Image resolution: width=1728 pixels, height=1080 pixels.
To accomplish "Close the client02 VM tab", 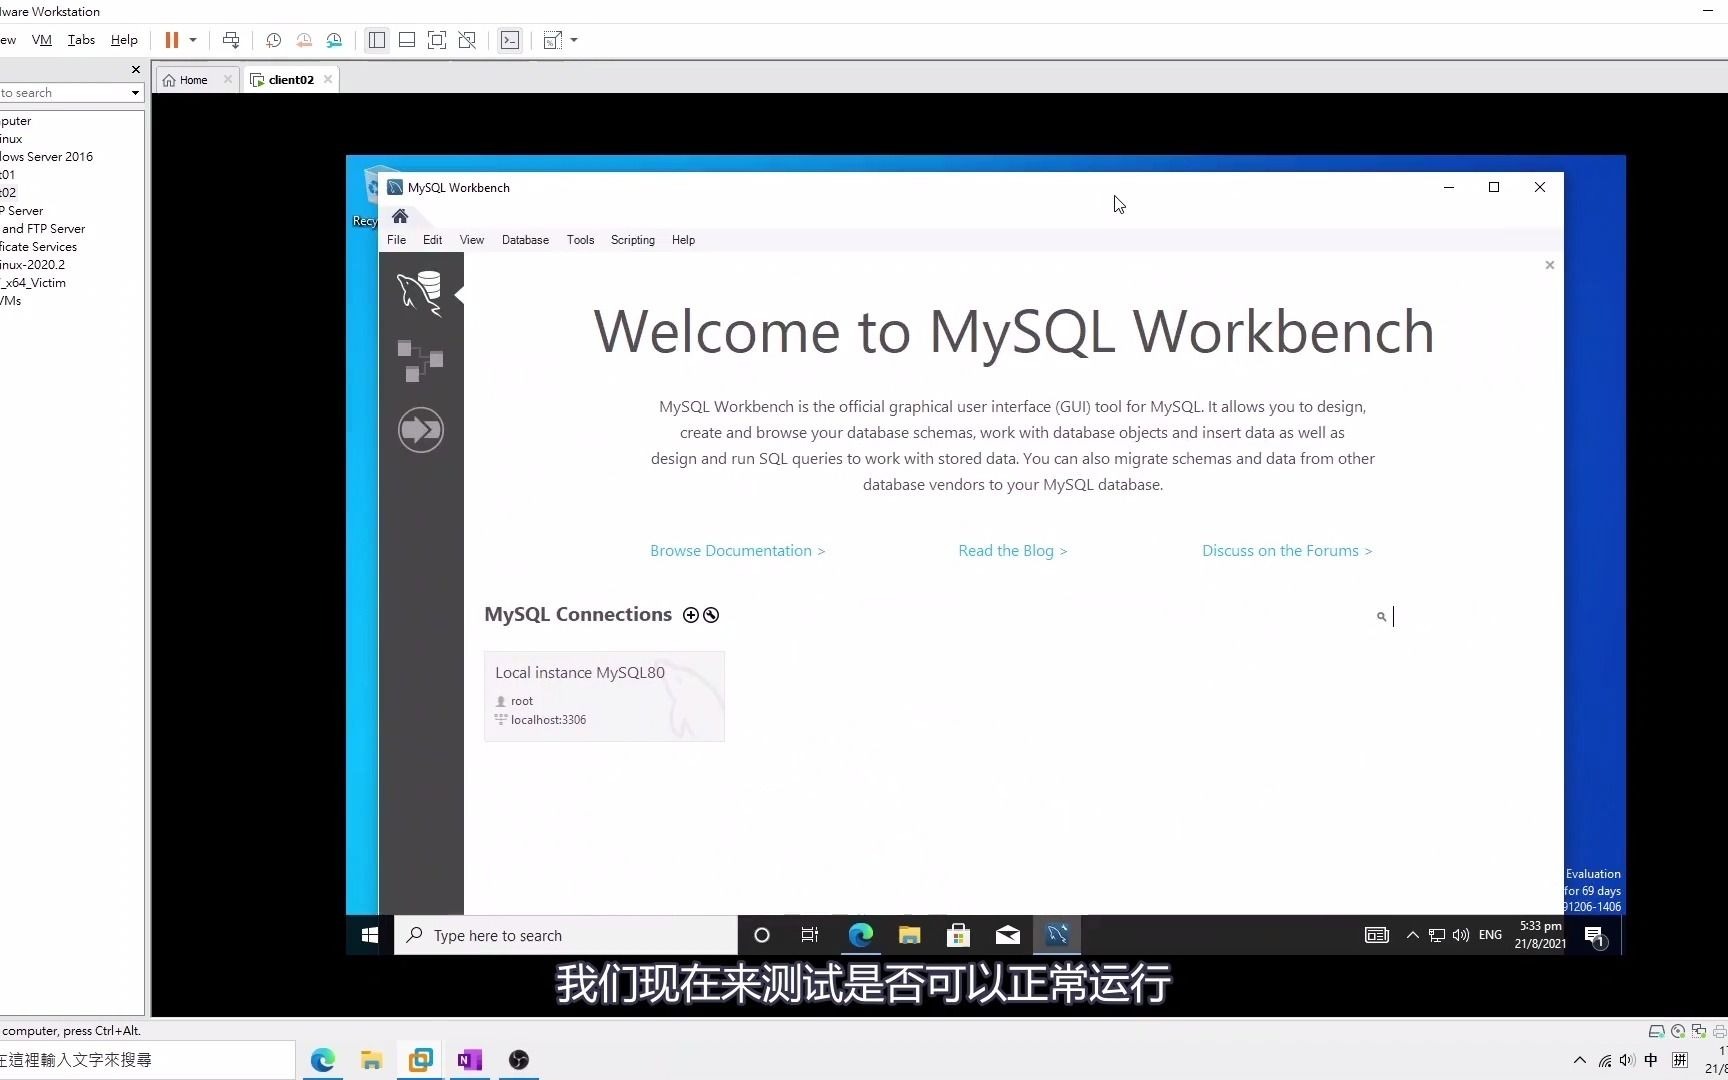I will (x=328, y=79).
